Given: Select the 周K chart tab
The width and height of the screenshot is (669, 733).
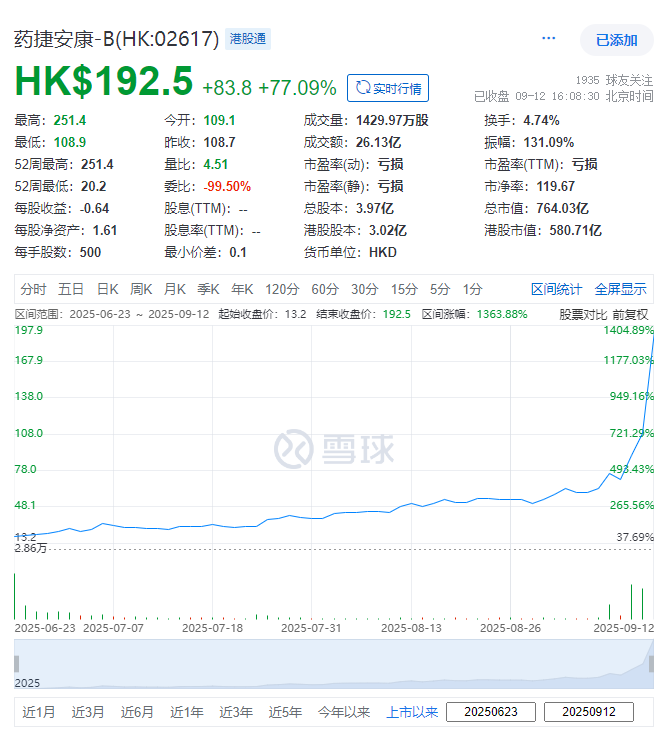Looking at the screenshot, I should (x=141, y=289).
